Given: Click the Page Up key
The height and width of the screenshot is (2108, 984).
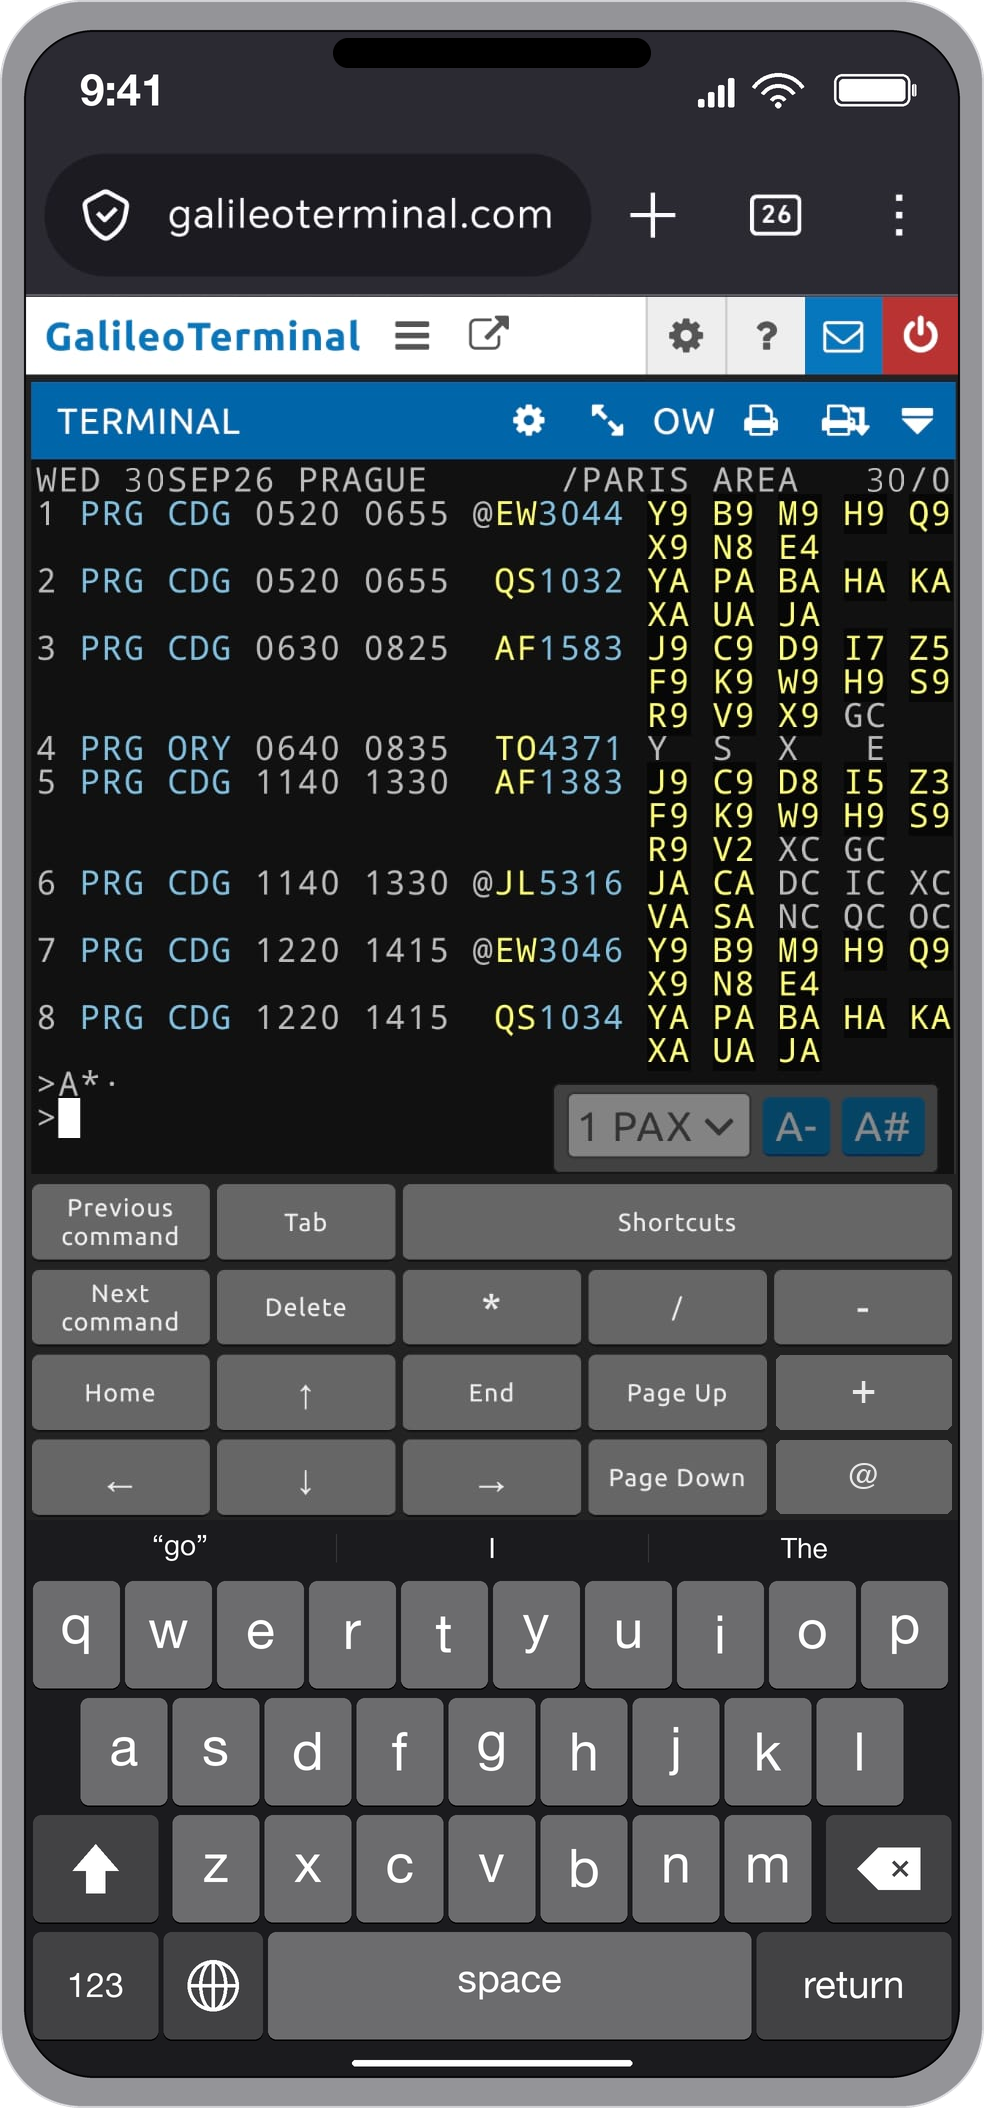Looking at the screenshot, I should 677,1392.
